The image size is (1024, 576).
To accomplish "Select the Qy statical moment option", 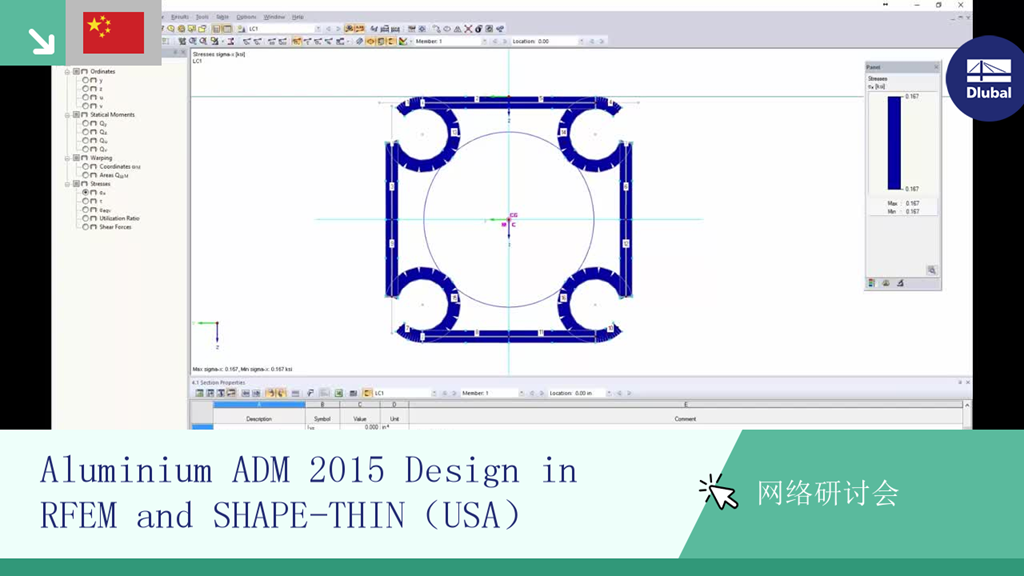I will pos(85,123).
